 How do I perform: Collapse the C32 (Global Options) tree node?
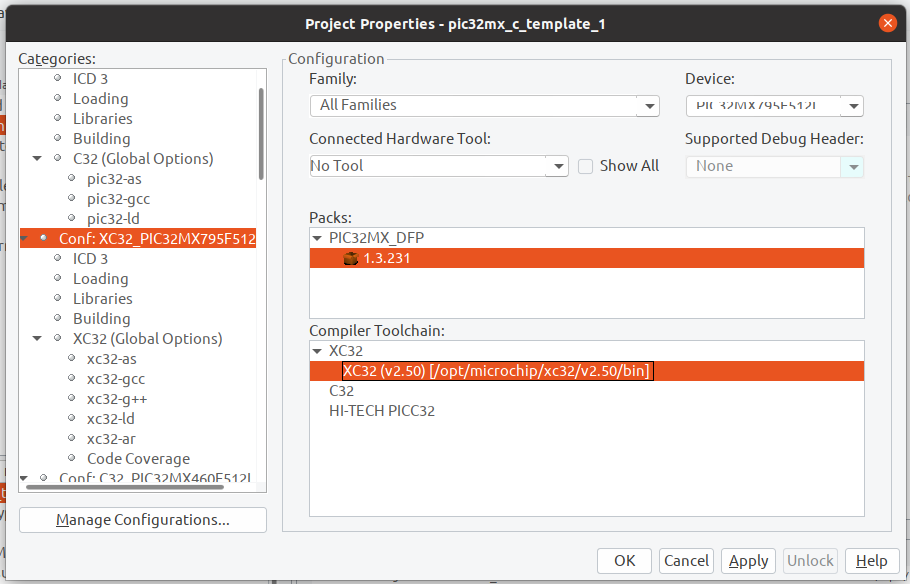pos(37,158)
